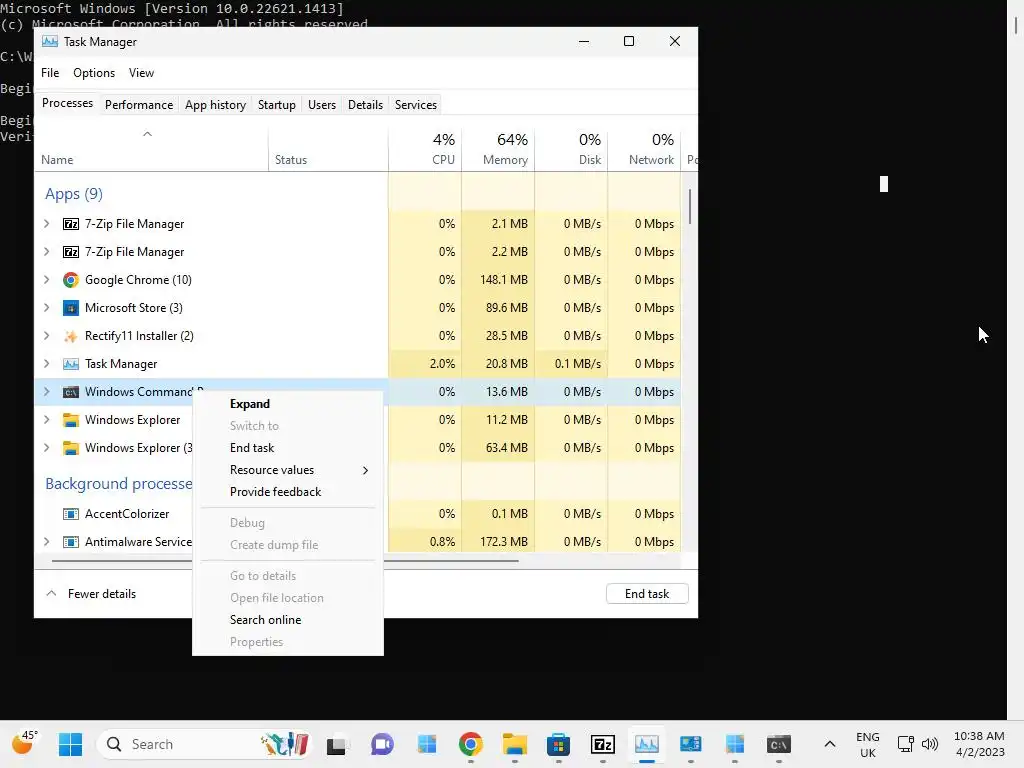Viewport: 1024px width, 768px height.
Task: Switch to the Startup tab
Action: [x=277, y=105]
